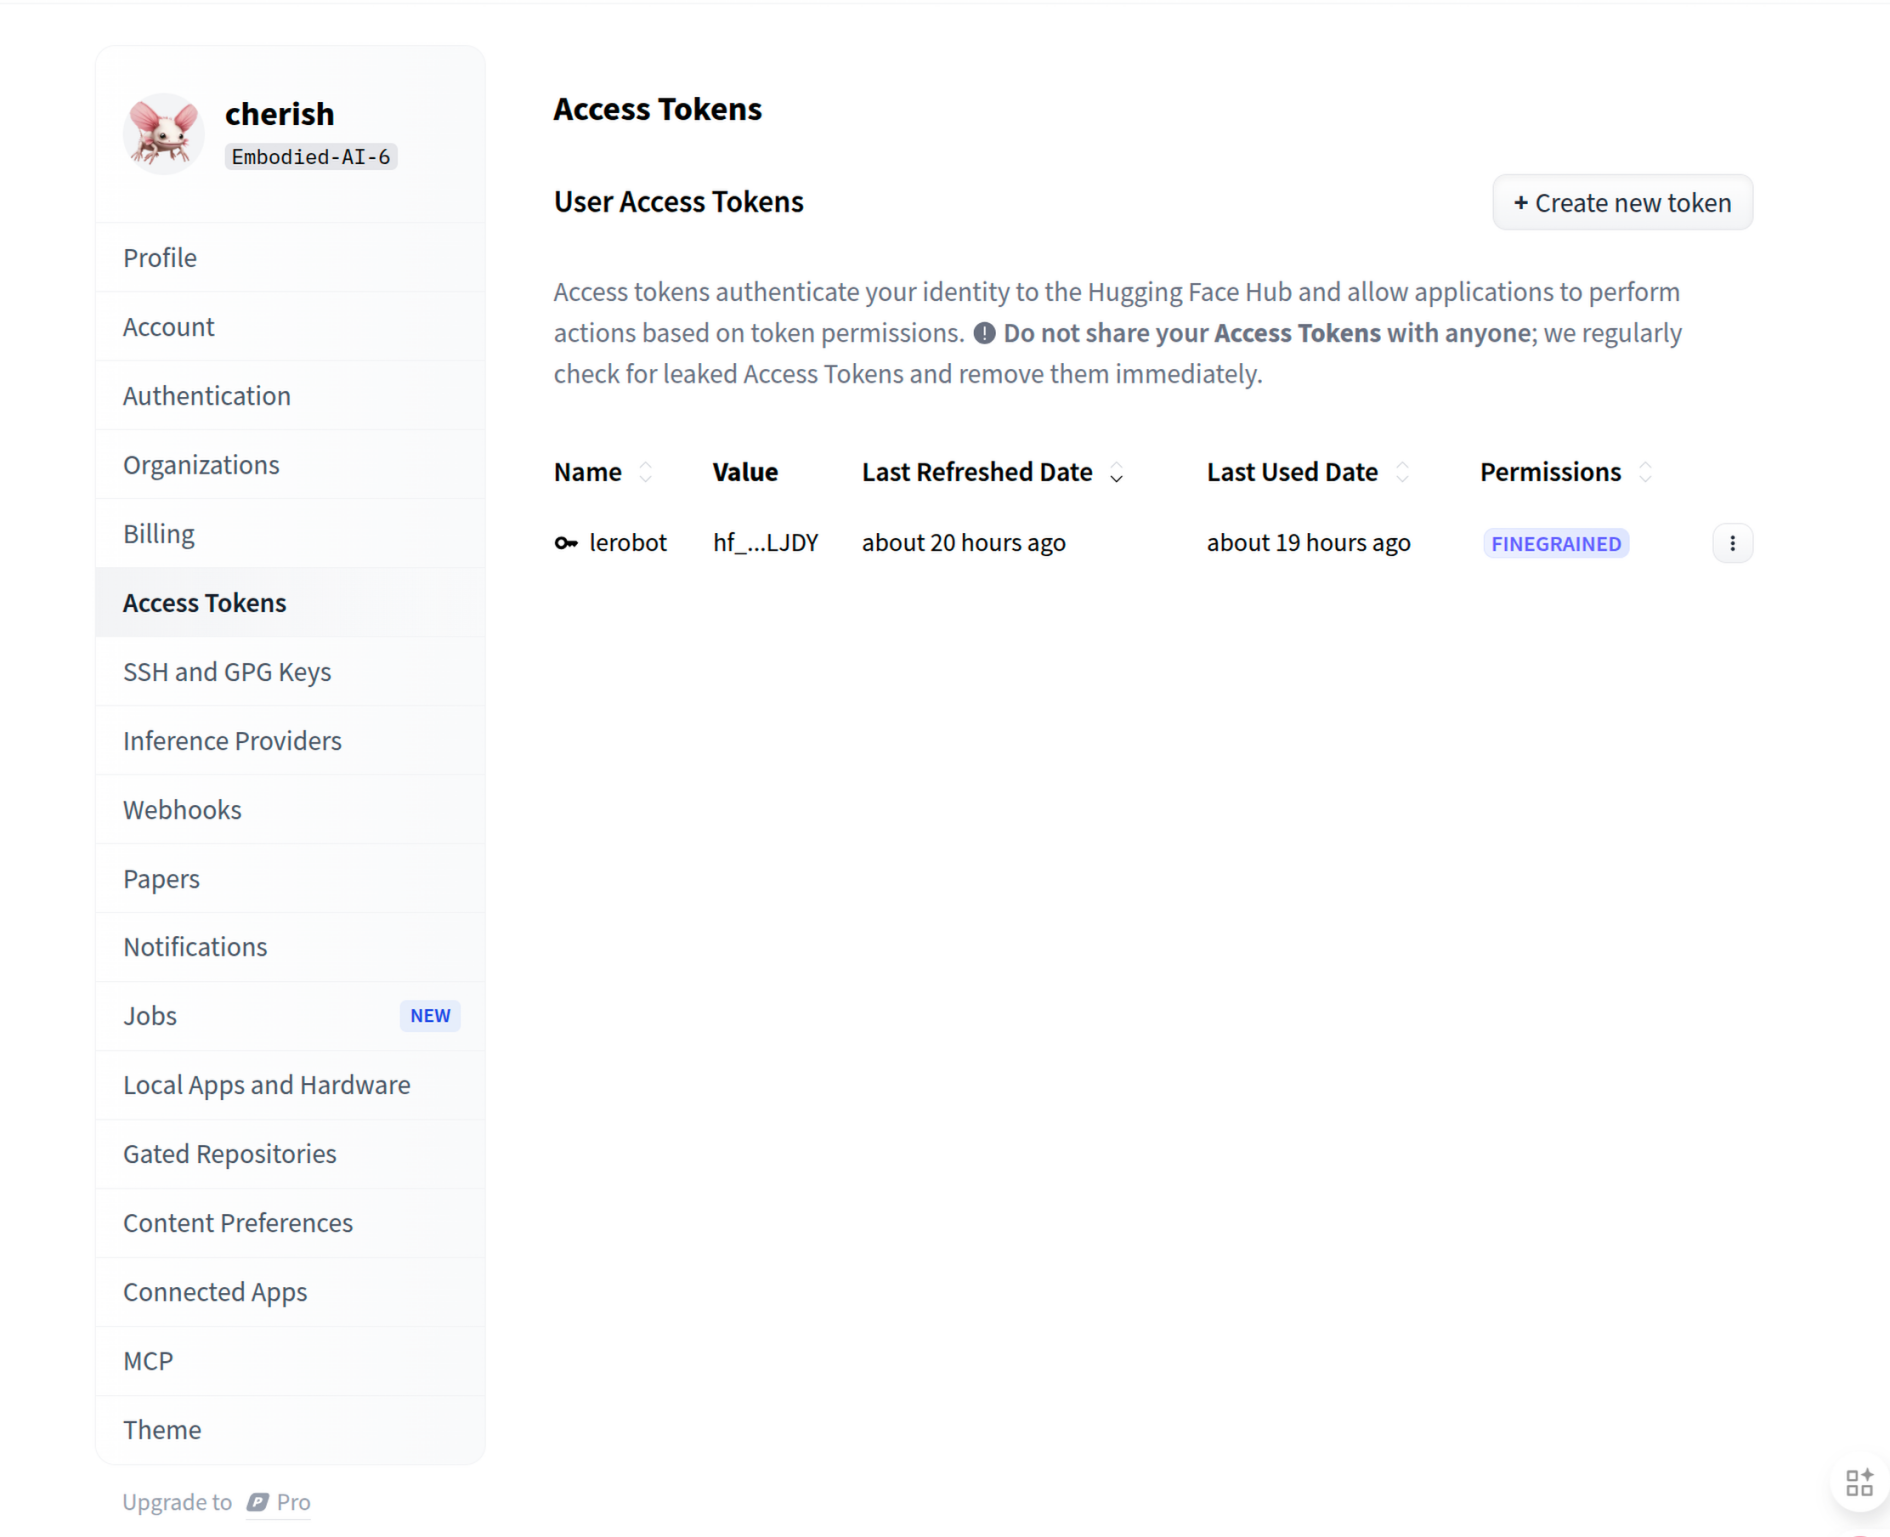Open Notifications settings
This screenshot has width=1890, height=1537.
tap(290, 947)
